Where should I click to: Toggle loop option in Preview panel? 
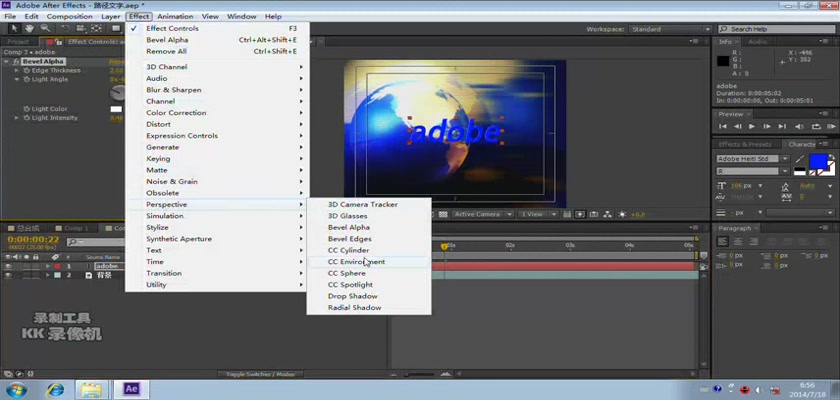(x=816, y=126)
